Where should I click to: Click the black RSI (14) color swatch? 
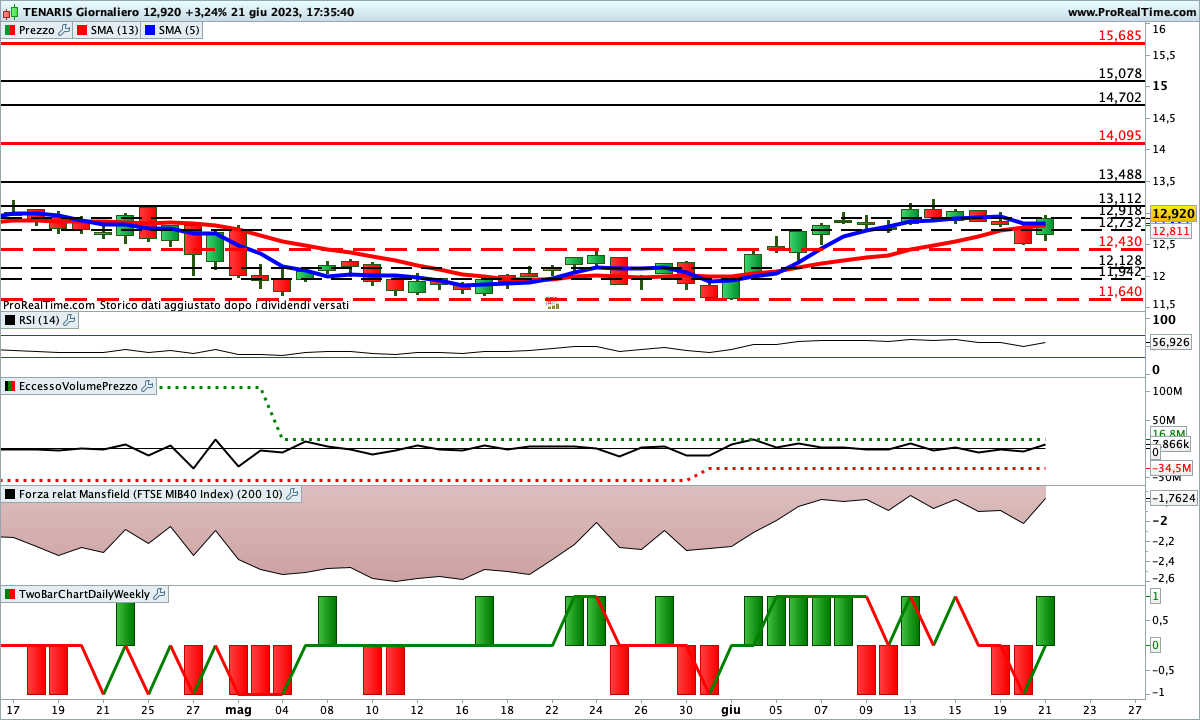click(x=10, y=320)
